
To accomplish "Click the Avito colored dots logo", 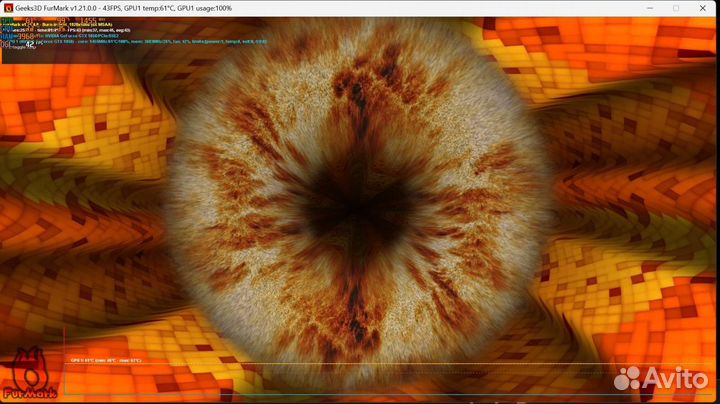I will coord(629,378).
